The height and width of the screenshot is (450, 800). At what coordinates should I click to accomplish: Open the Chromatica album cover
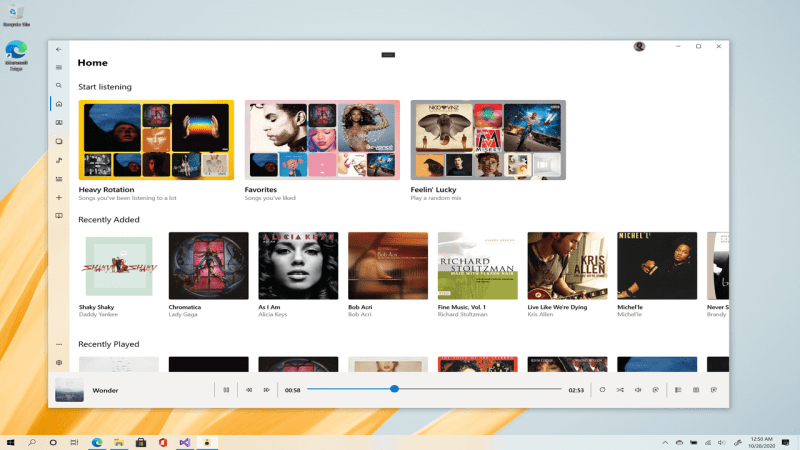tap(209, 266)
